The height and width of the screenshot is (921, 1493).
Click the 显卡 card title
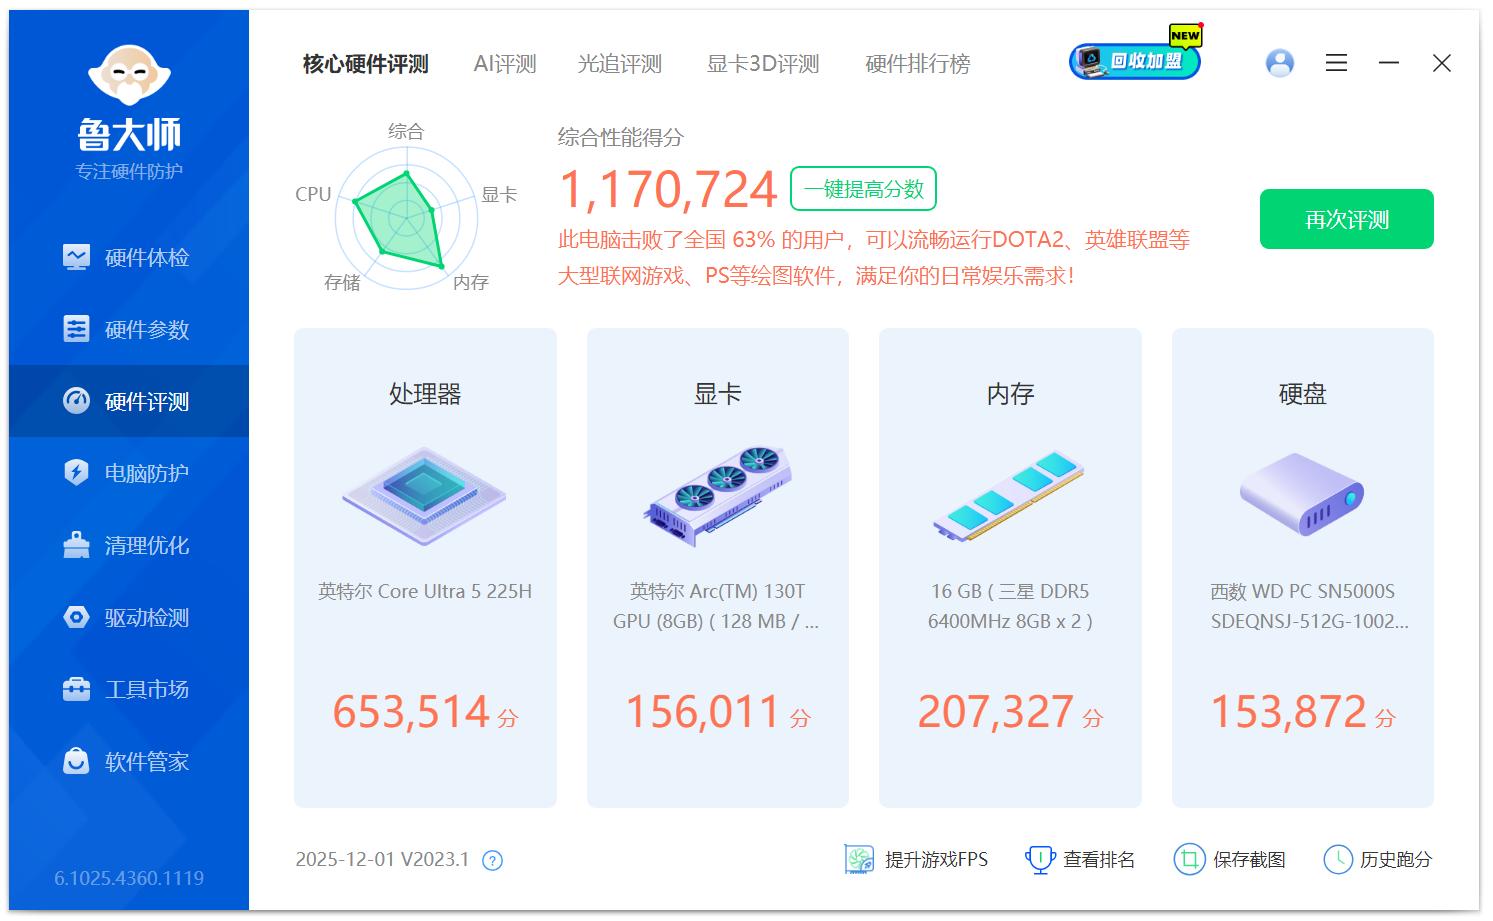pos(717,394)
